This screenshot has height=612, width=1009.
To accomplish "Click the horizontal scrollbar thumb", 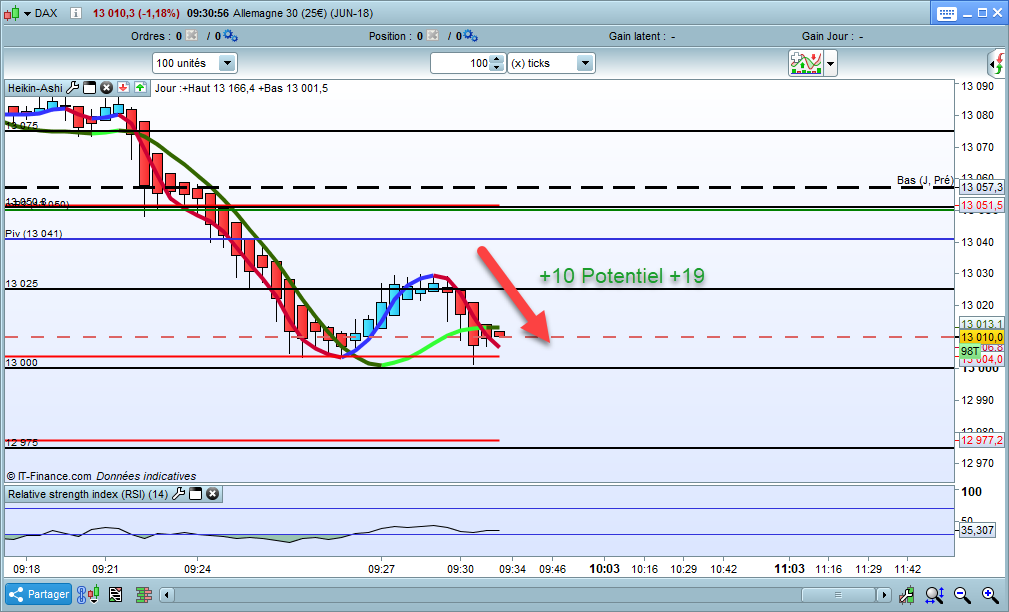I will click(838, 595).
